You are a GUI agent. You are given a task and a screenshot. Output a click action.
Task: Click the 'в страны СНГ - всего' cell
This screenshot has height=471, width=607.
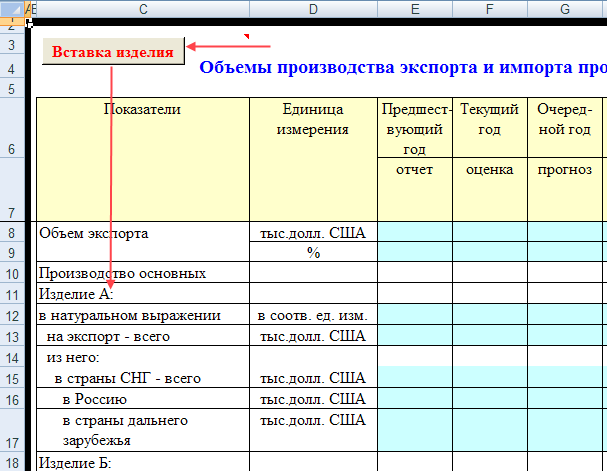coord(143,377)
